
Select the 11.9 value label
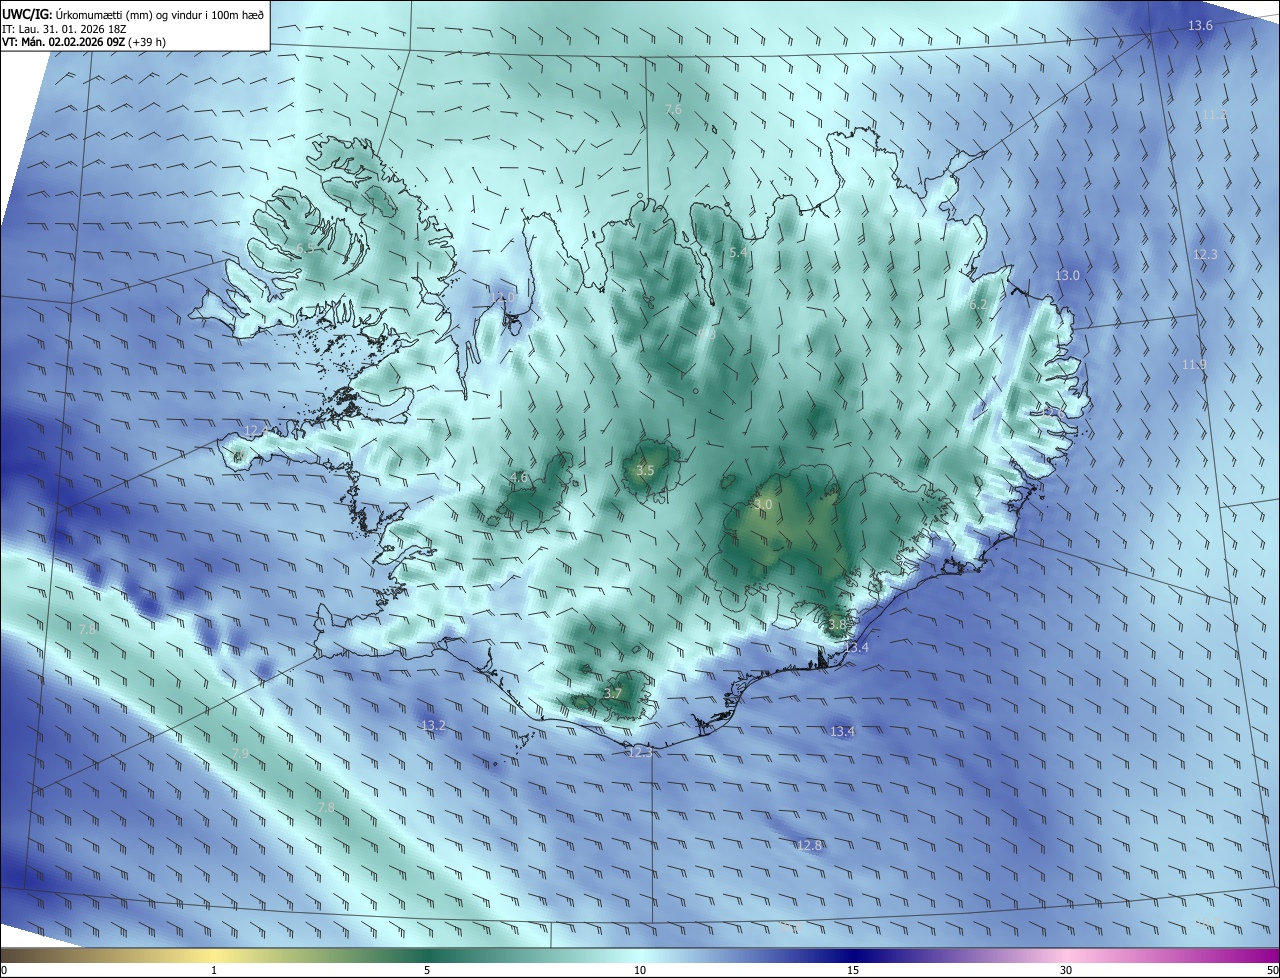[x=1194, y=364]
